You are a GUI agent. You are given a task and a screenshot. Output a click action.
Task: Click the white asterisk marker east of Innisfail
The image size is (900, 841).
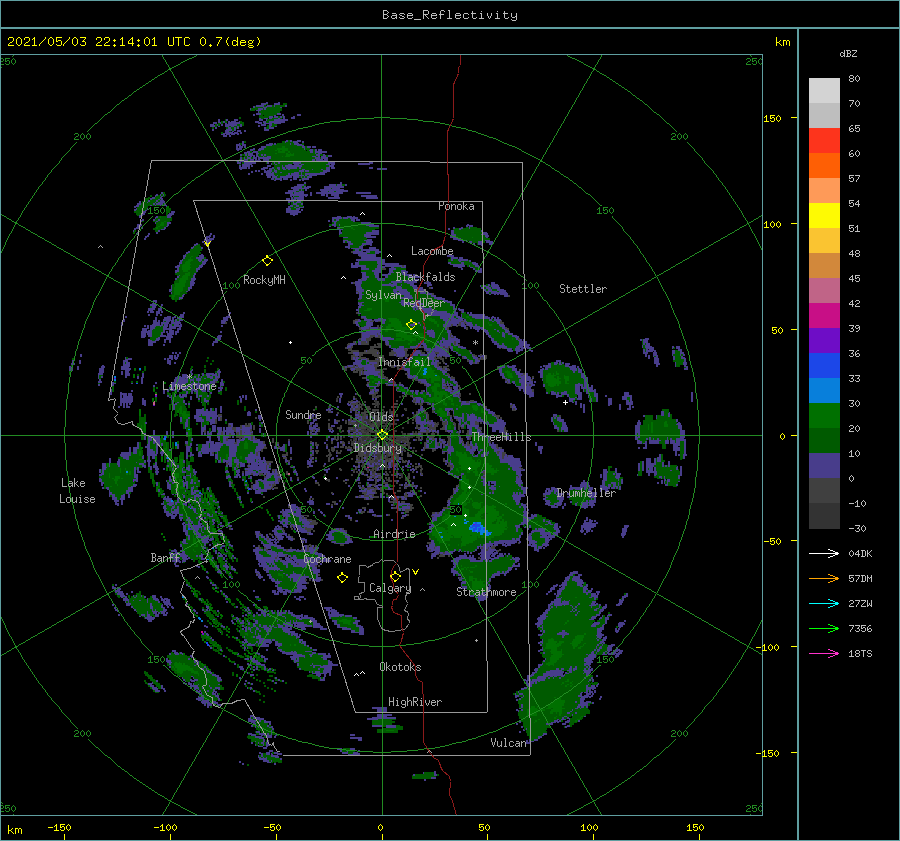[475, 343]
